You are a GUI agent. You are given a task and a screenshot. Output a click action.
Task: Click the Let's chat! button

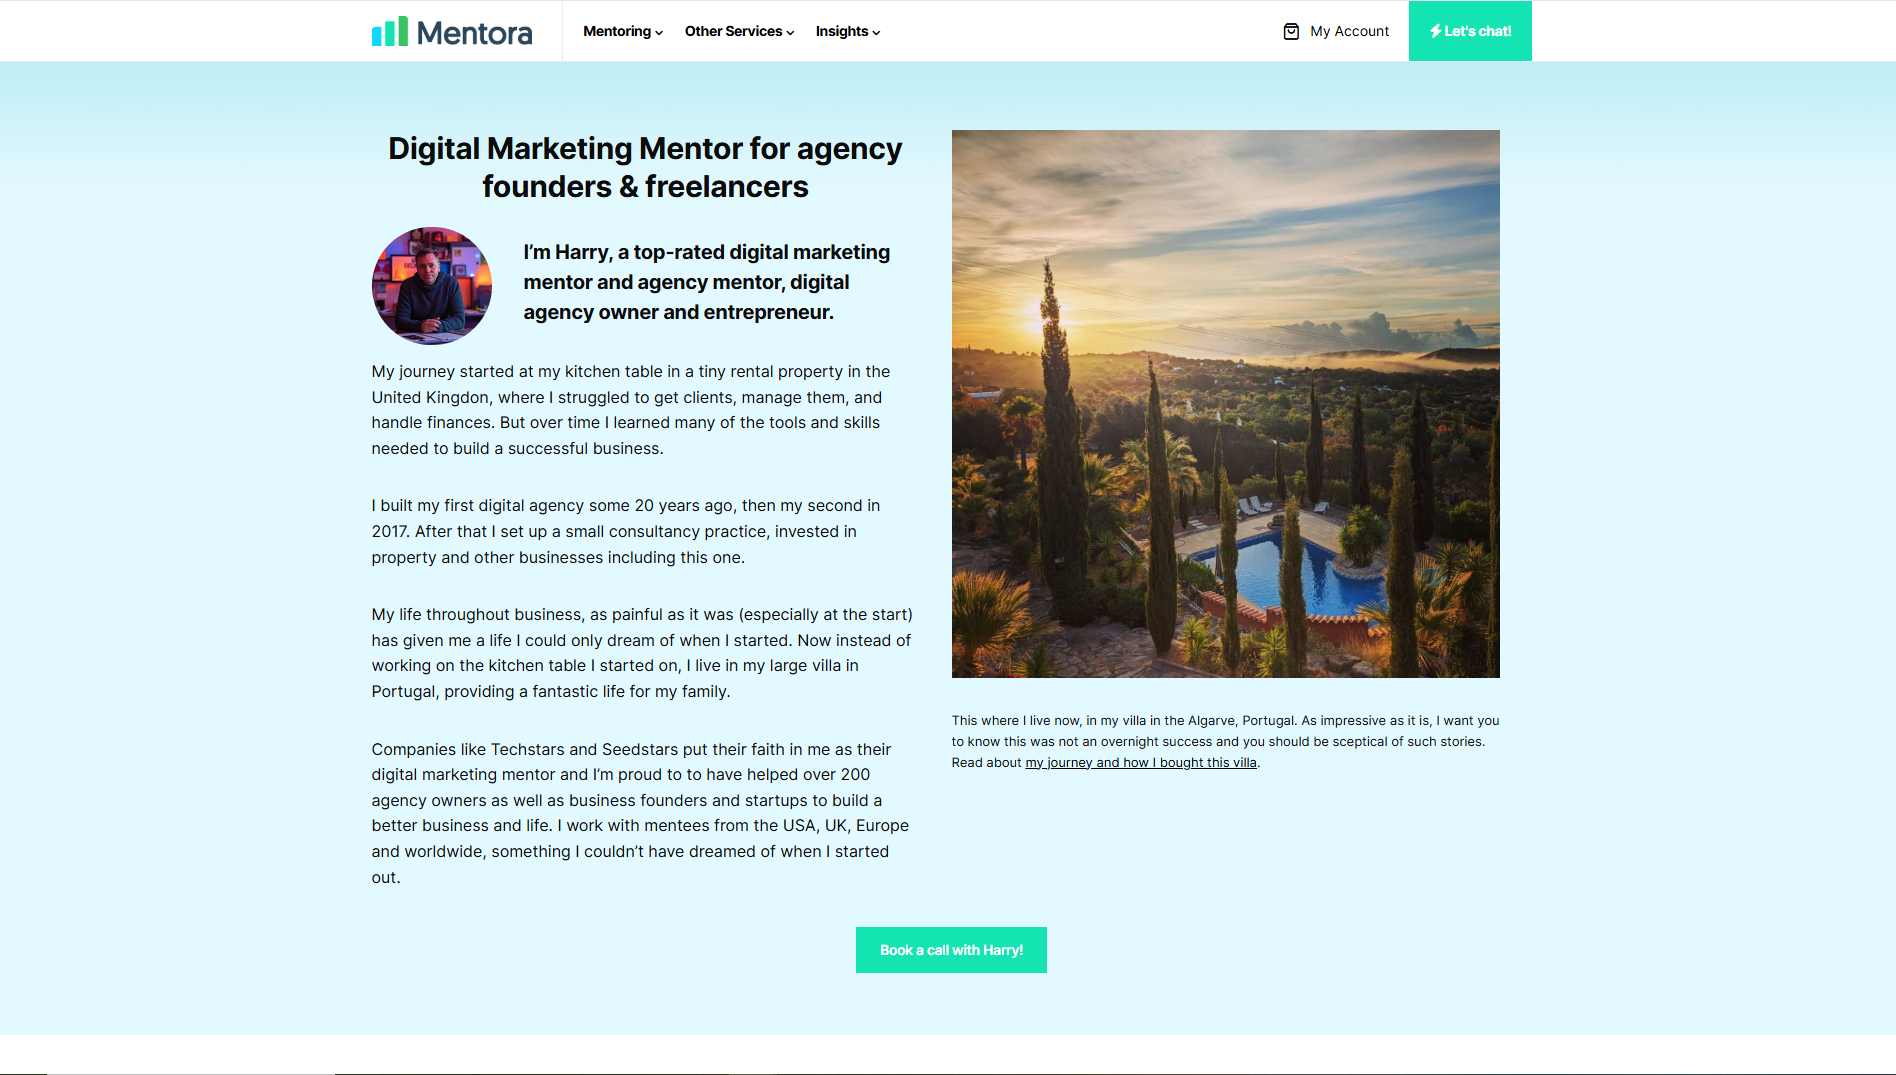pyautogui.click(x=1470, y=31)
